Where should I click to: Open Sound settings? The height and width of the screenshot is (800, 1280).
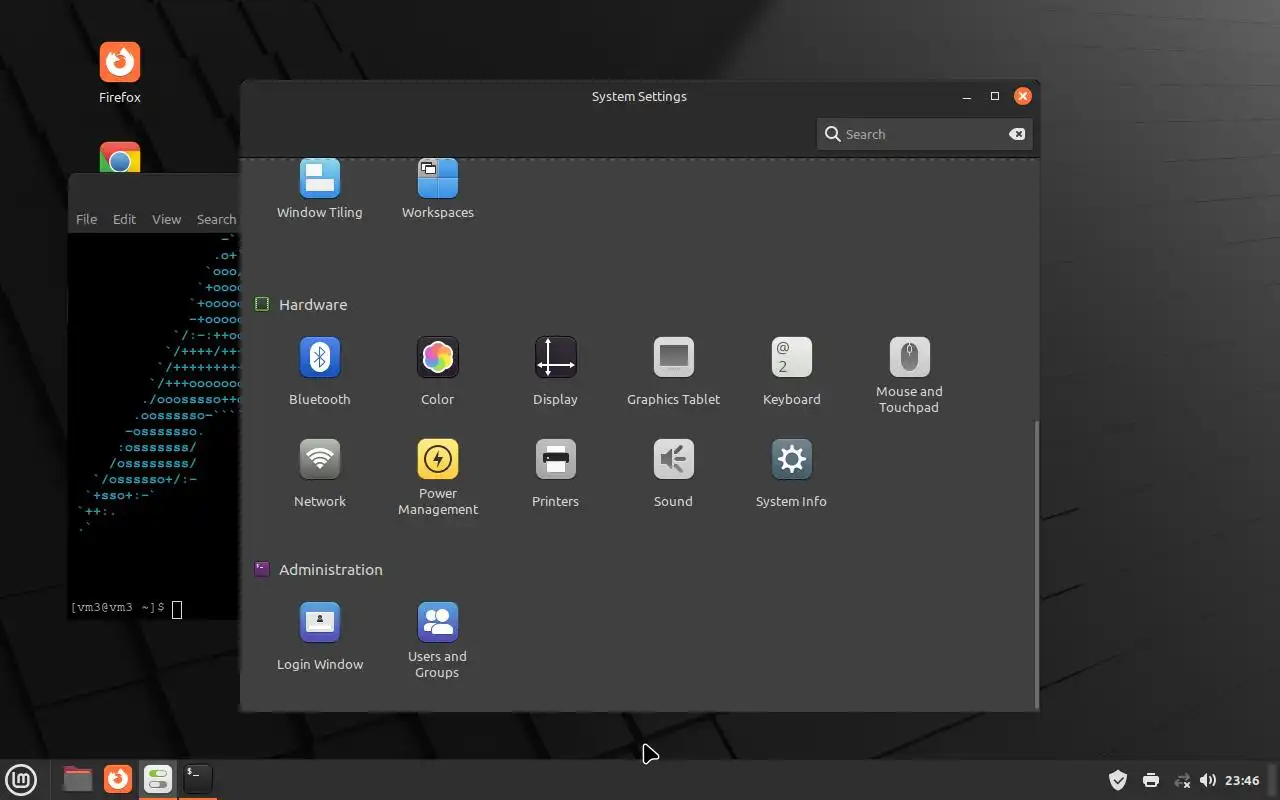673,473
